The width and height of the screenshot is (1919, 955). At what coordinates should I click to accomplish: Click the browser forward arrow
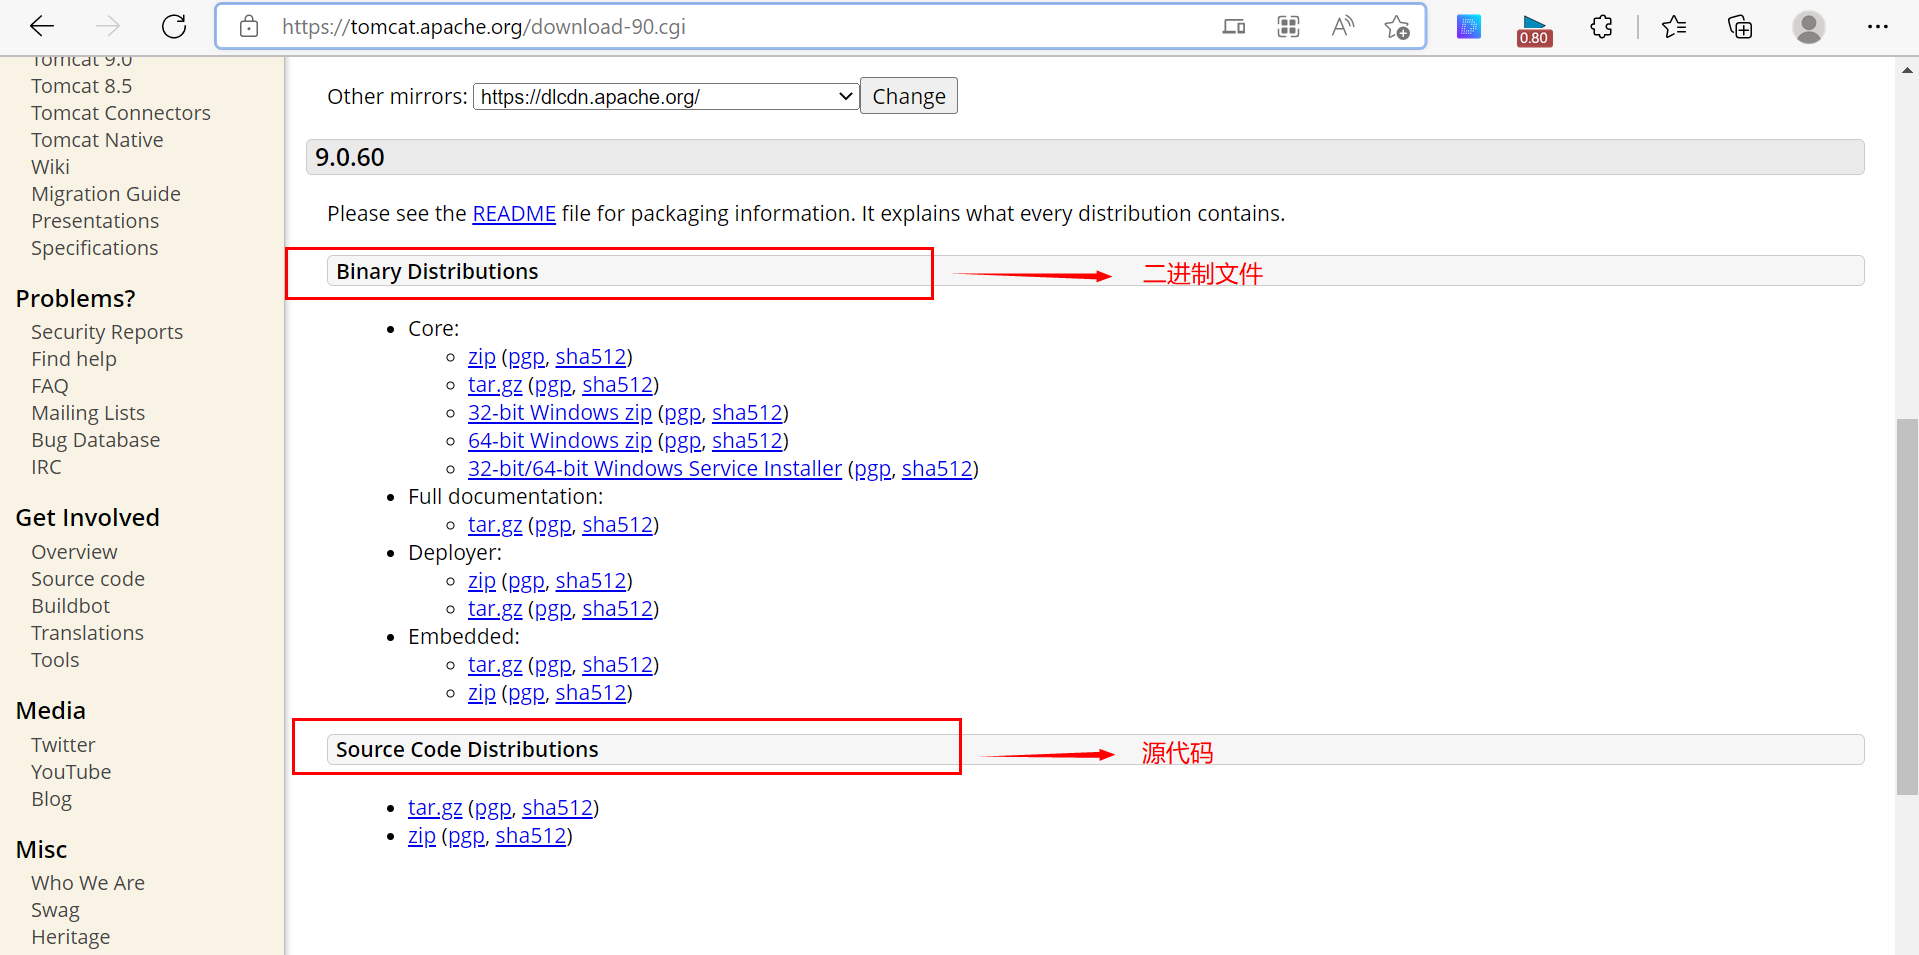(108, 27)
